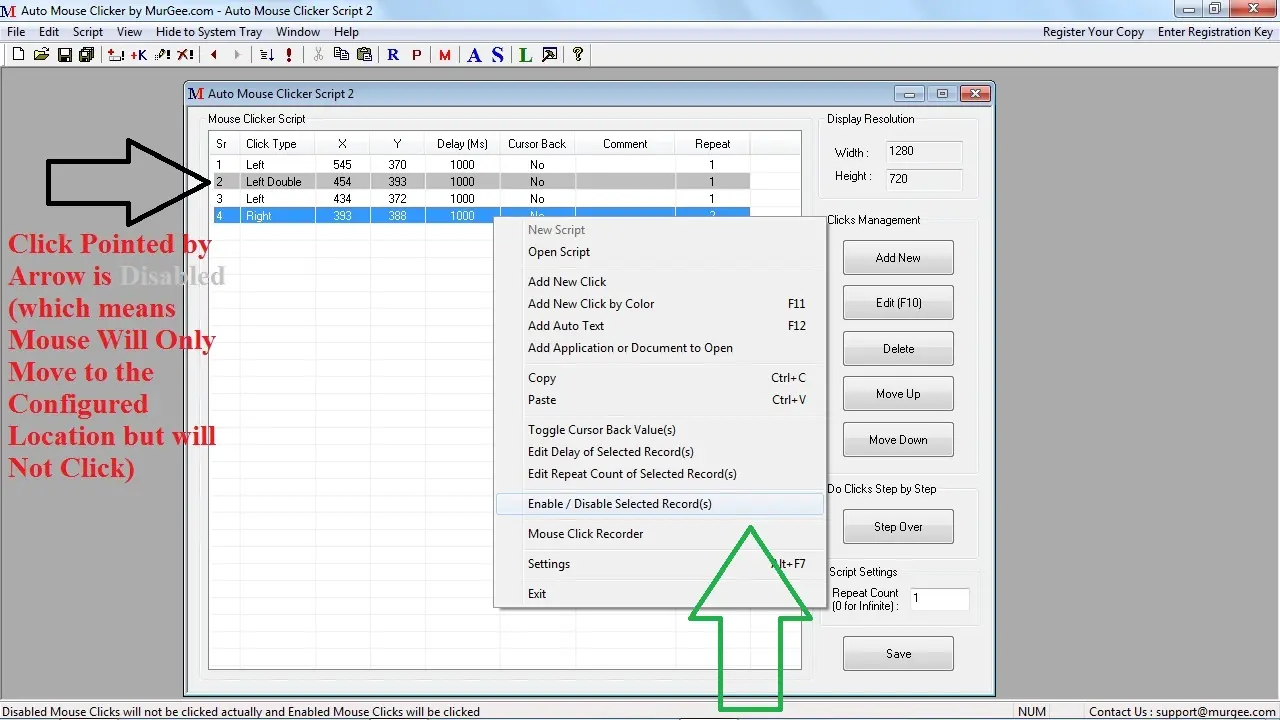
Task: Open the File menu
Action: click(16, 32)
